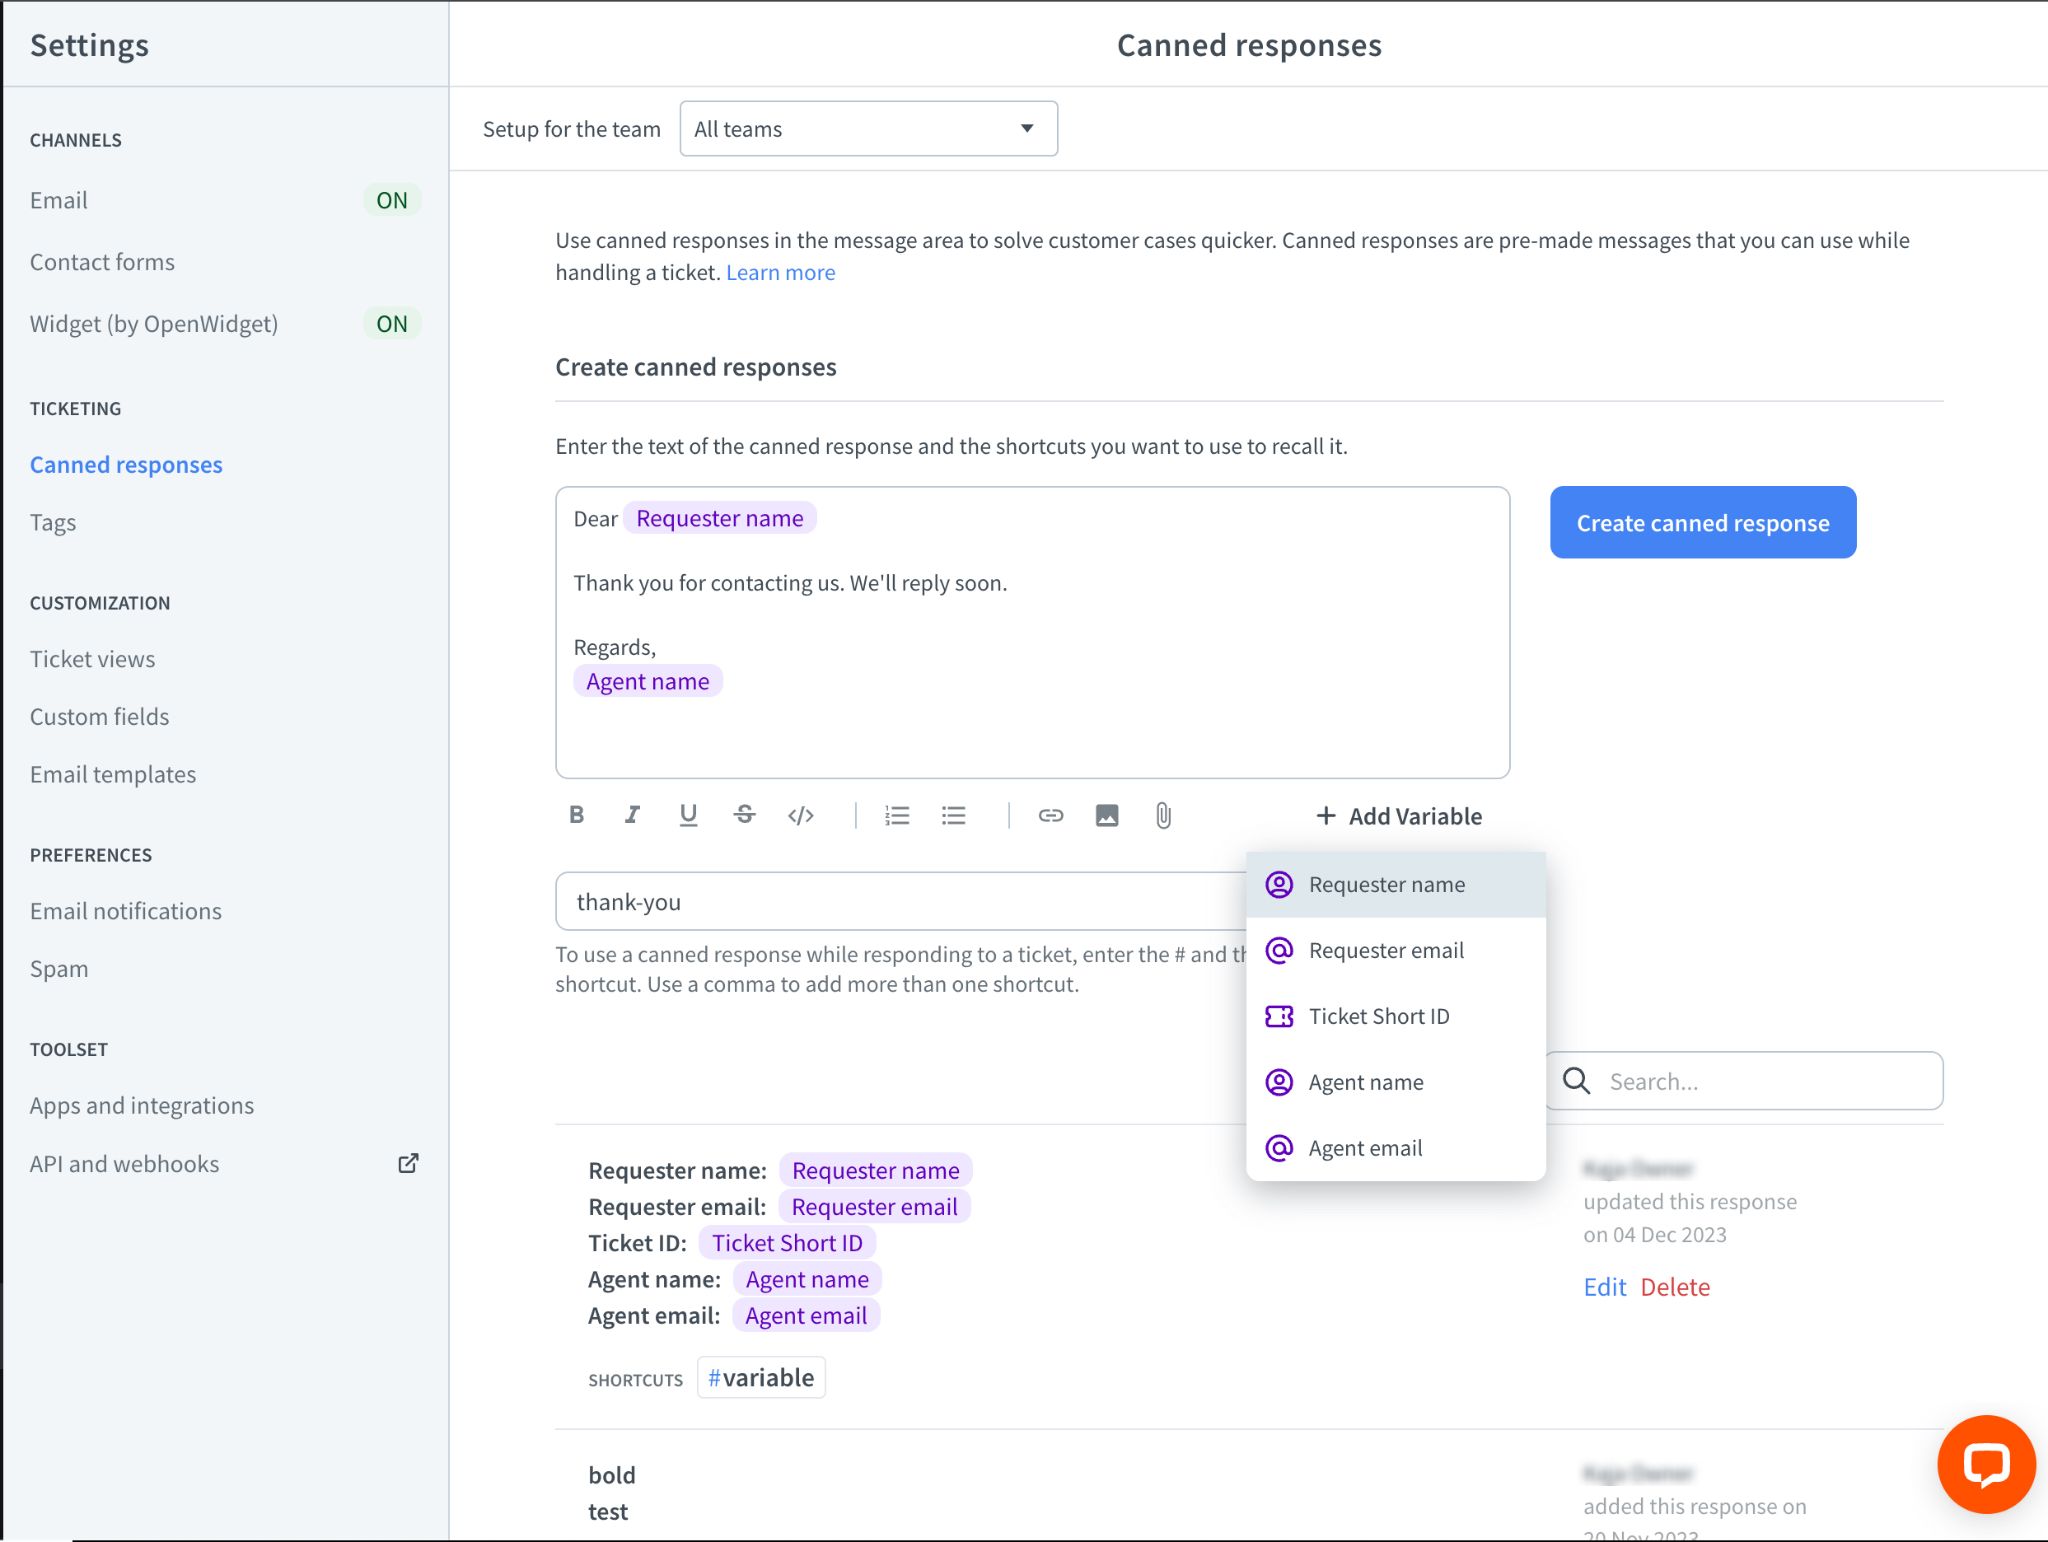2048x1542 pixels.
Task: Choose Requester email from the variable menu
Action: tap(1396, 950)
